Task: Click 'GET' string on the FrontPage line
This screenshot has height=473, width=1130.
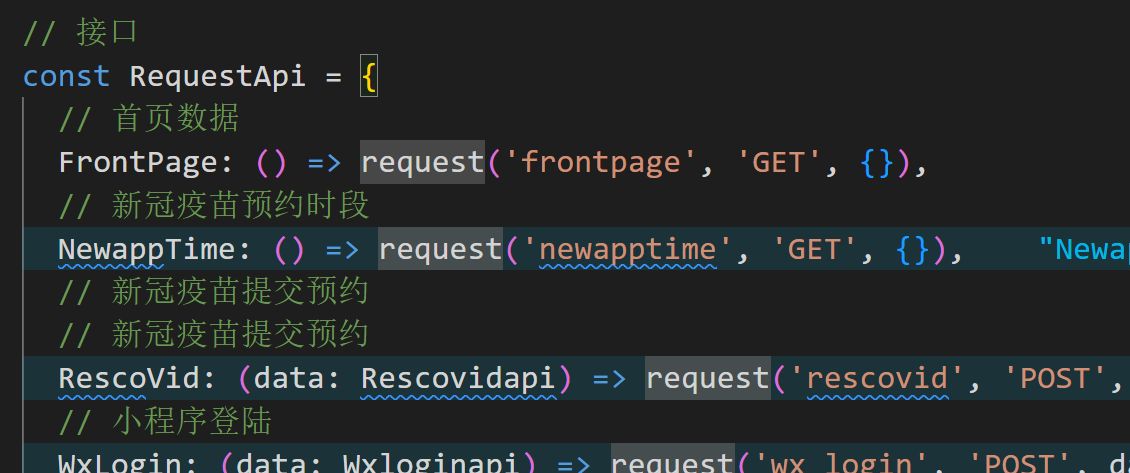Action: click(778, 163)
